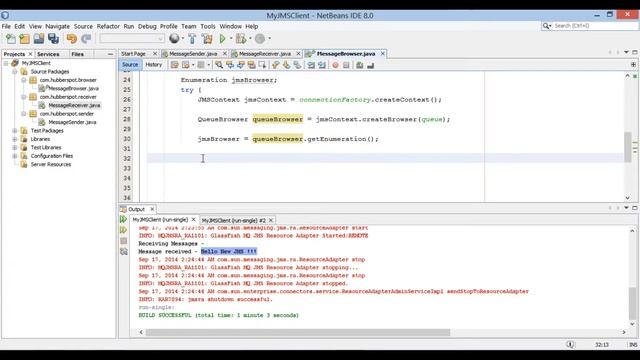This screenshot has height=360, width=640.
Task: Toggle Rectangular Selection editor icon
Action: point(262,65)
